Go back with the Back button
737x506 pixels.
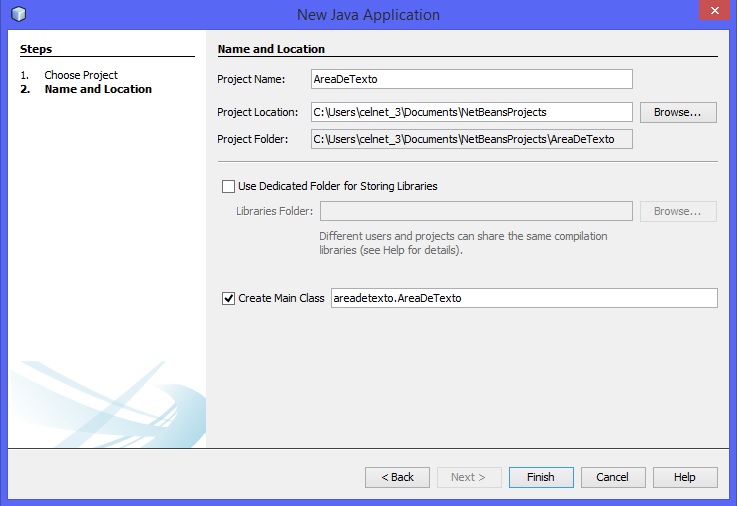pyautogui.click(x=397, y=477)
